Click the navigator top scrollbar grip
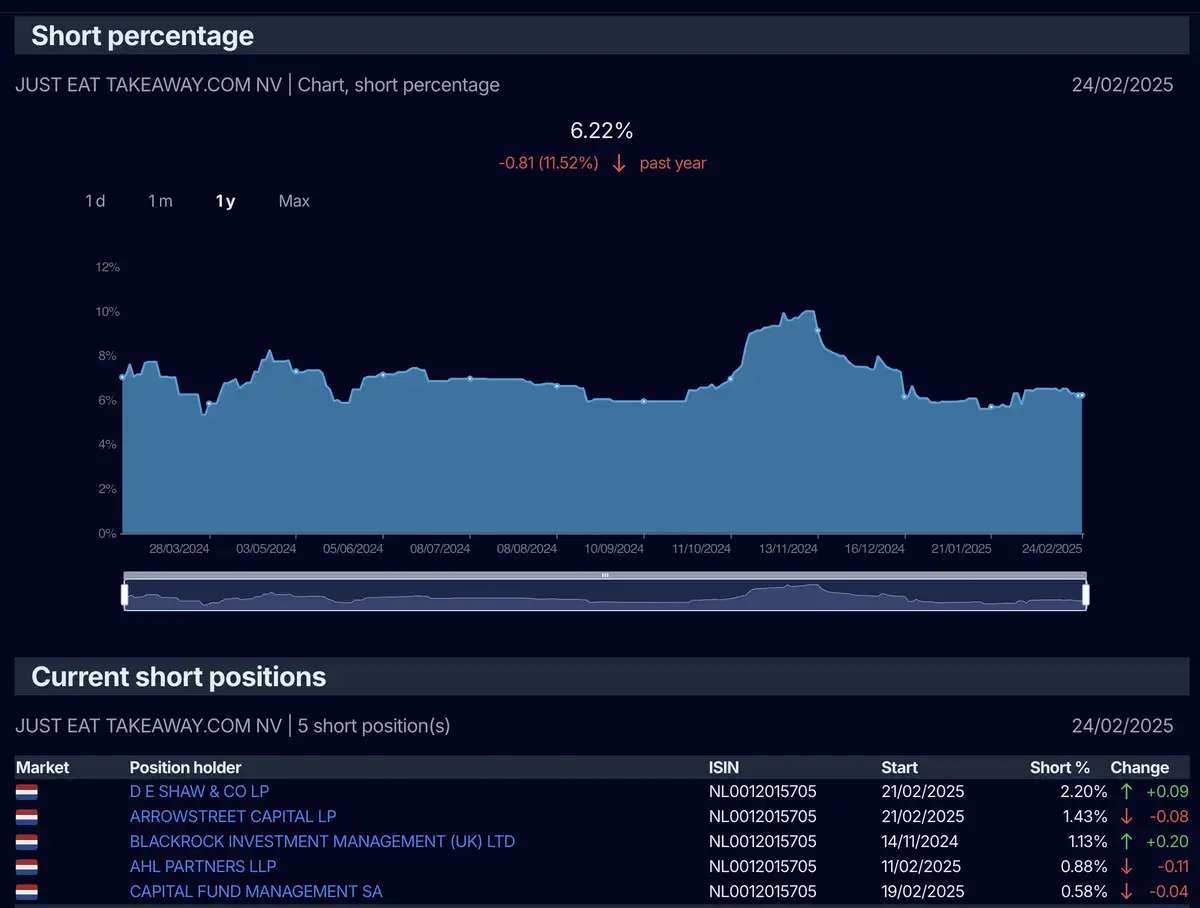Screen dimensions: 1200x908 605,575
